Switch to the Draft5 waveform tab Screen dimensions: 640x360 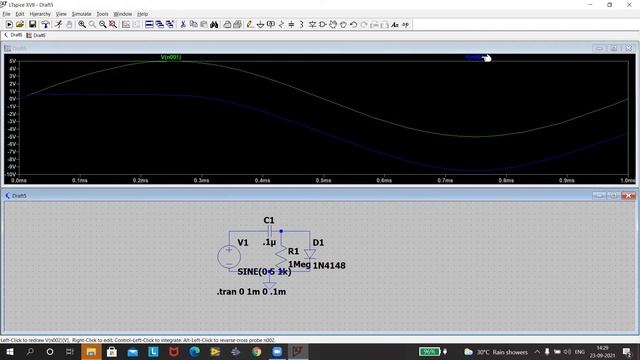(x=36, y=36)
